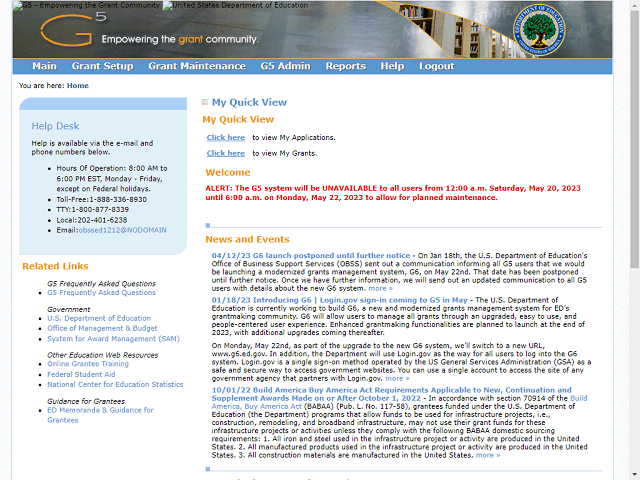Click the scrollbar down arrow
This screenshot has width=640, height=480.
[x=635, y=476]
